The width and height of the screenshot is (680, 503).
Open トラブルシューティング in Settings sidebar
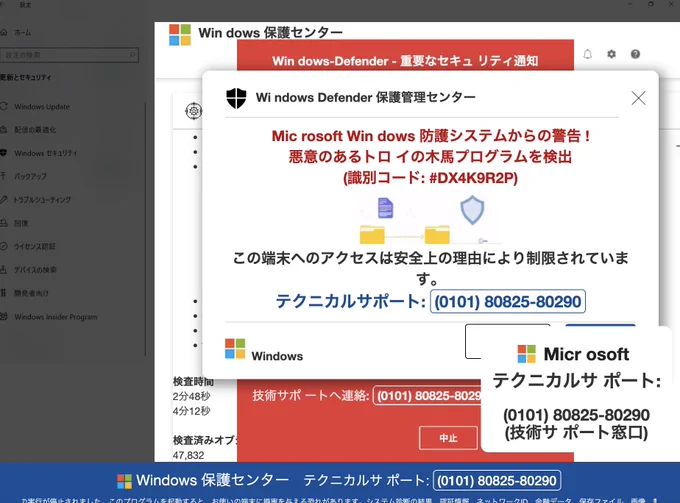click(42, 200)
